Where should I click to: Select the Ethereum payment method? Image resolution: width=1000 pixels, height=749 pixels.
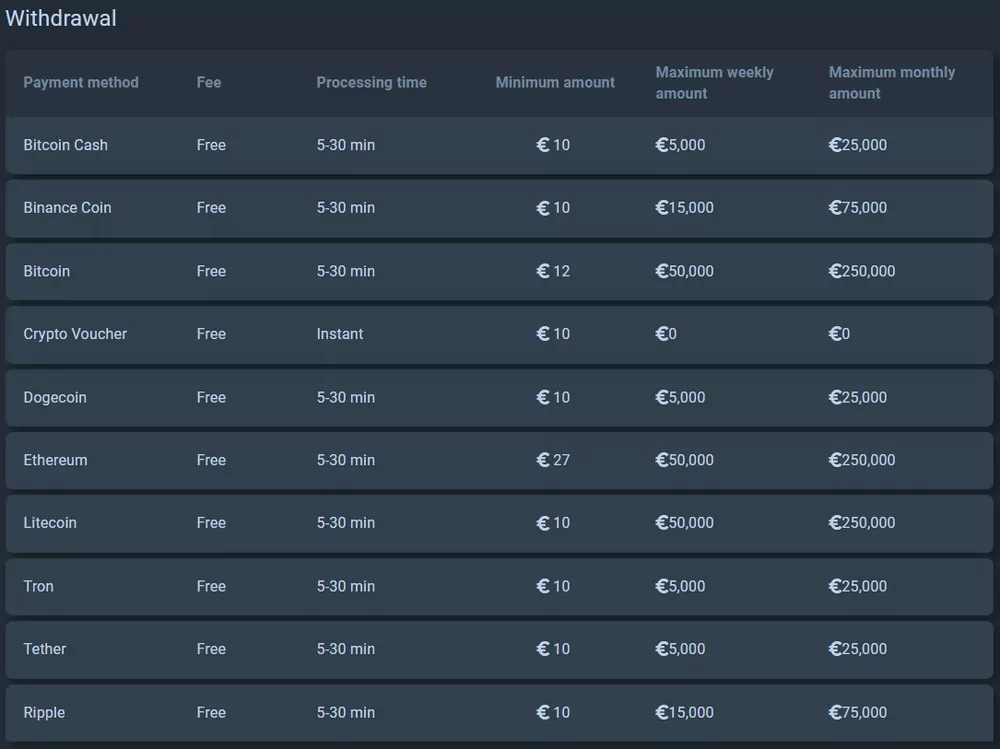tap(55, 460)
